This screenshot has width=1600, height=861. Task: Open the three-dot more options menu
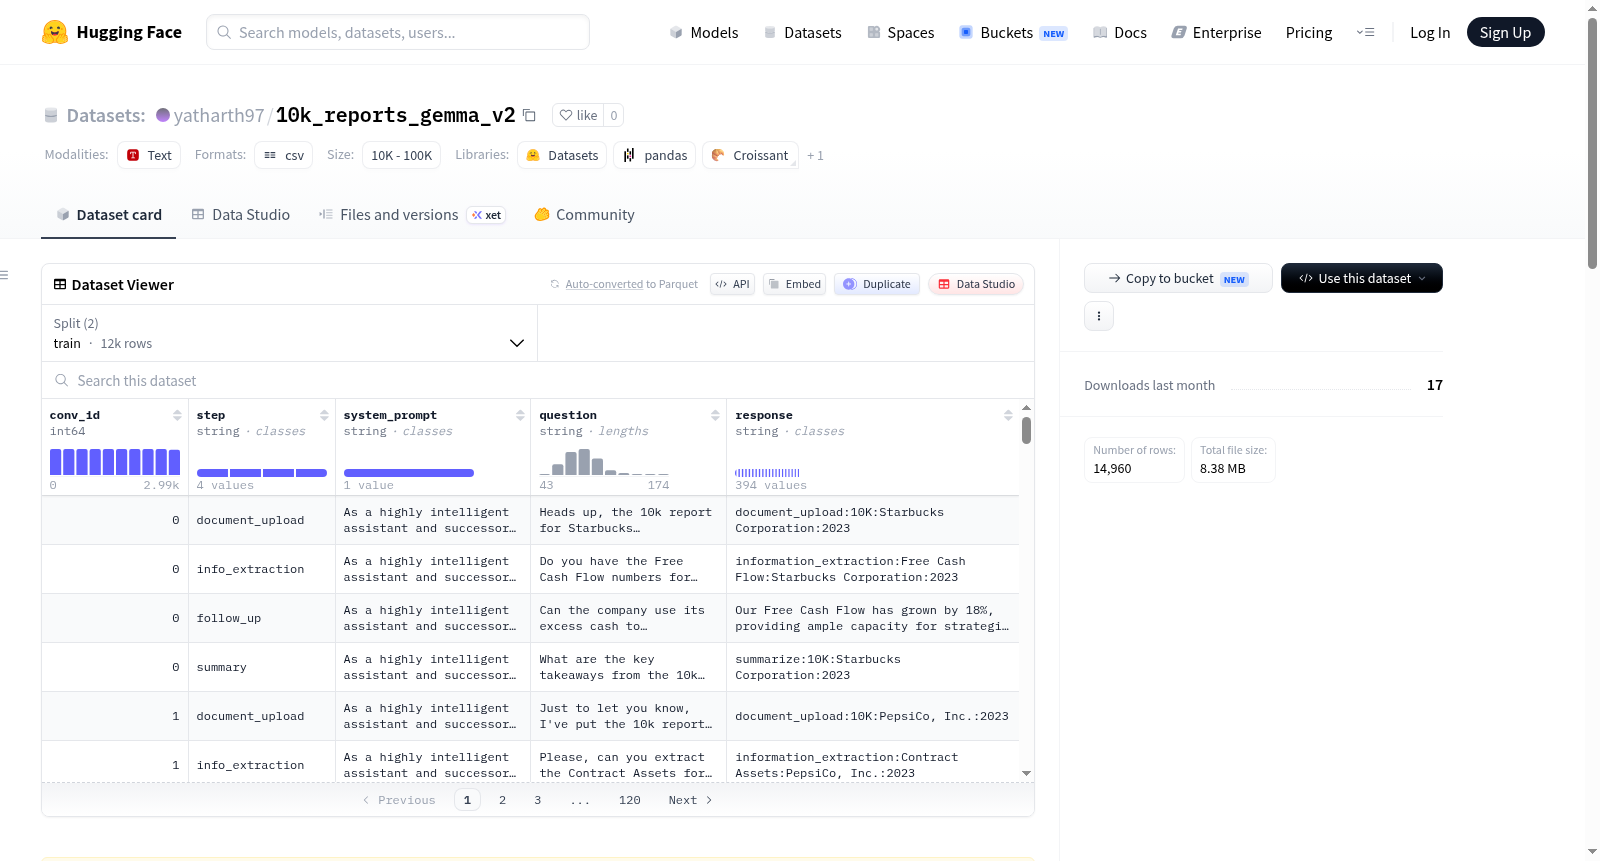tap(1099, 316)
